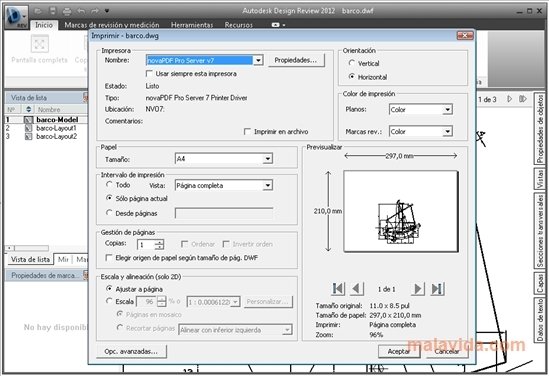Decrease Copias count
Viewport: 549px width, 376px height.
point(159,247)
